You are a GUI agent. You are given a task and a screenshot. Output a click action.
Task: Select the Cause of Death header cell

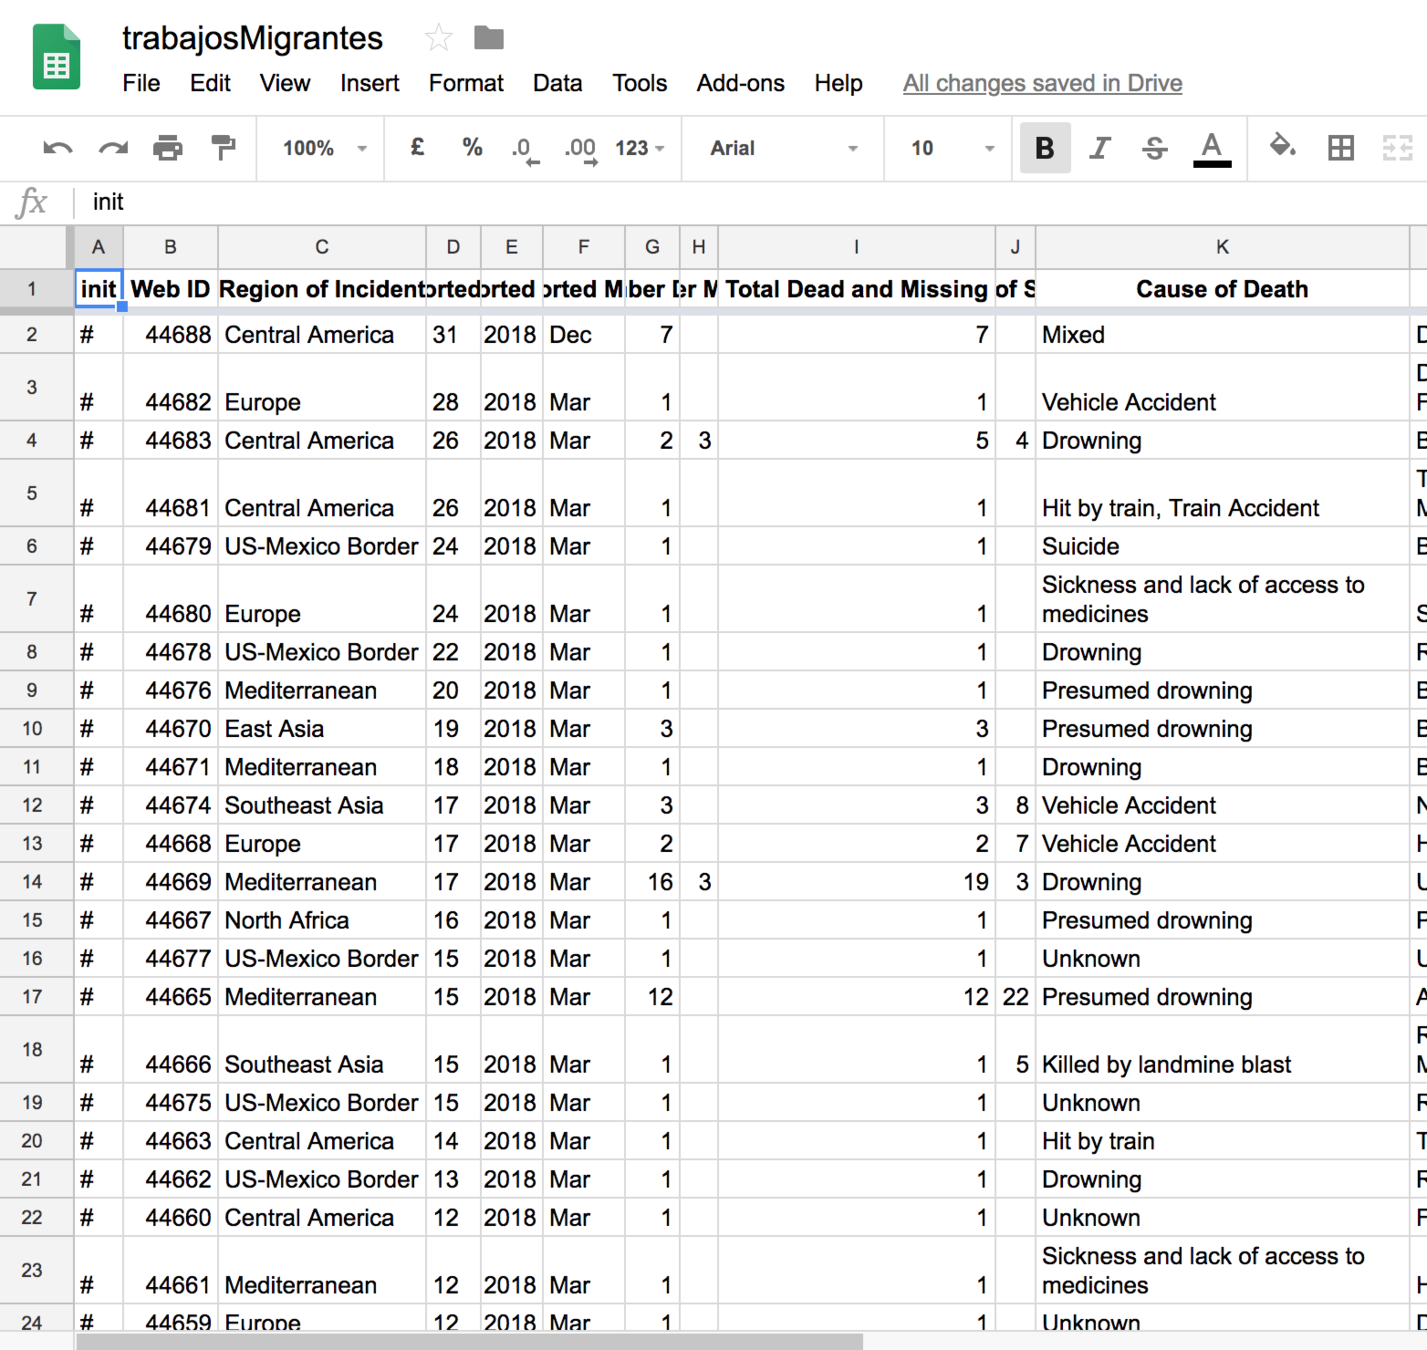tap(1222, 289)
